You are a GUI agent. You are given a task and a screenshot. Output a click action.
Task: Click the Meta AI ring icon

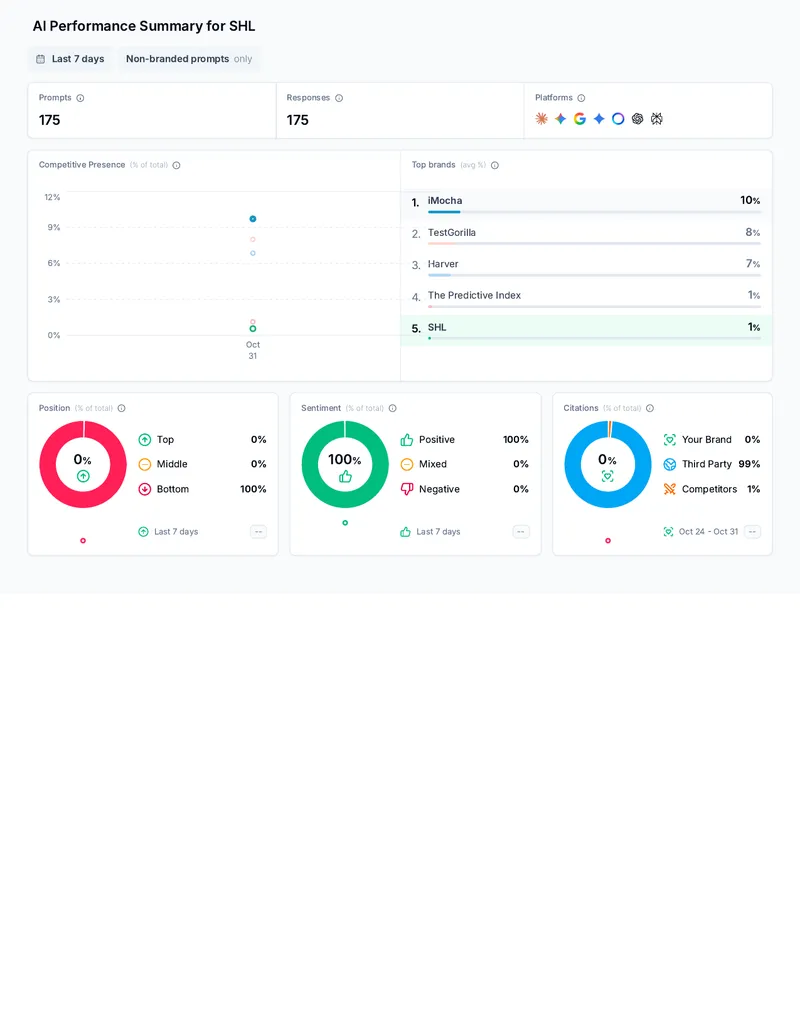coord(618,119)
